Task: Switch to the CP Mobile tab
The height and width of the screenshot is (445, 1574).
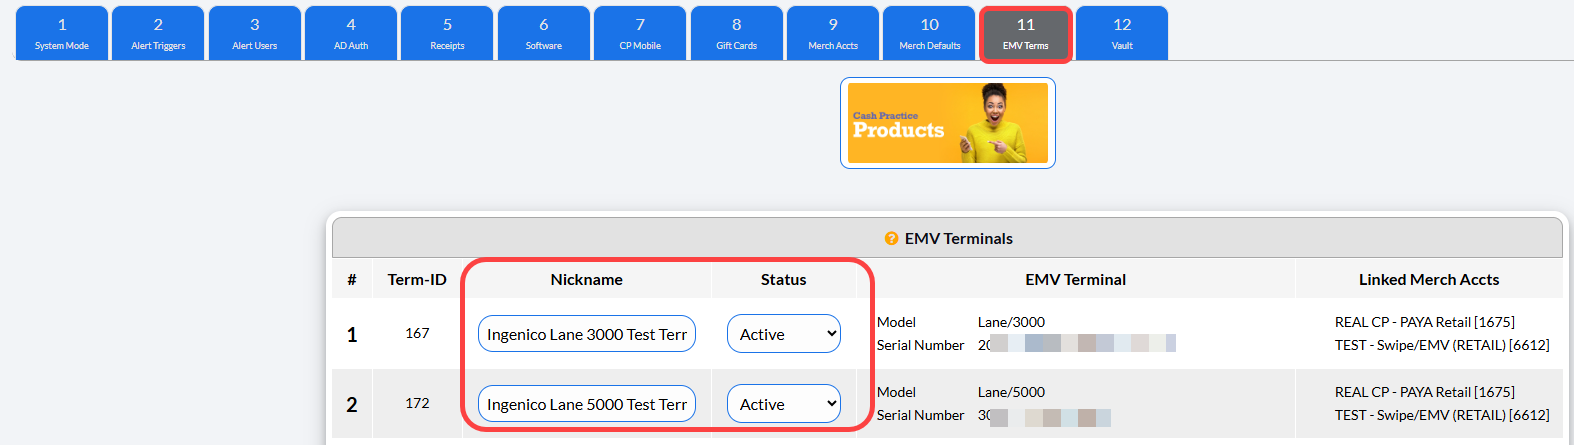Action: [640, 33]
